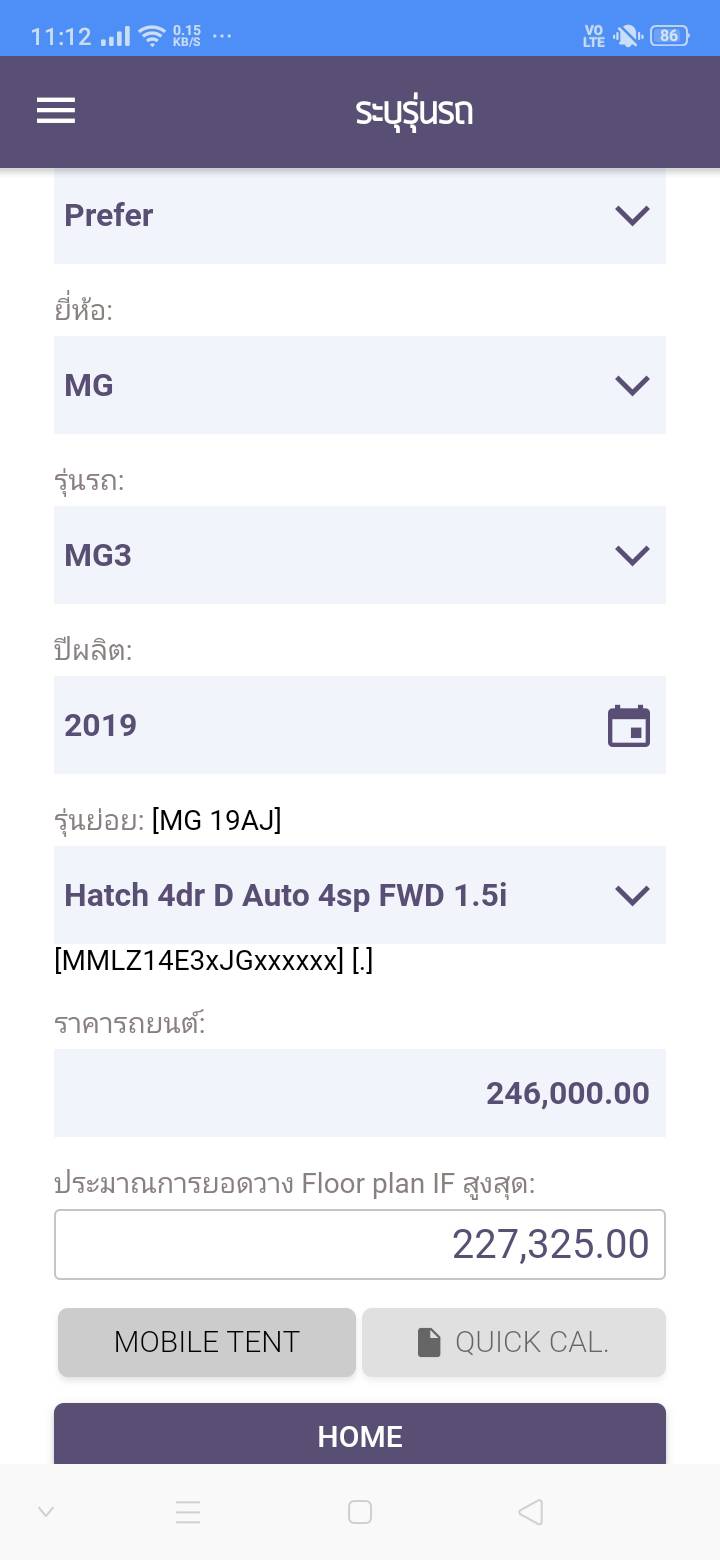Expand the Prefer dropdown
This screenshot has height=1560, width=720.
[632, 215]
